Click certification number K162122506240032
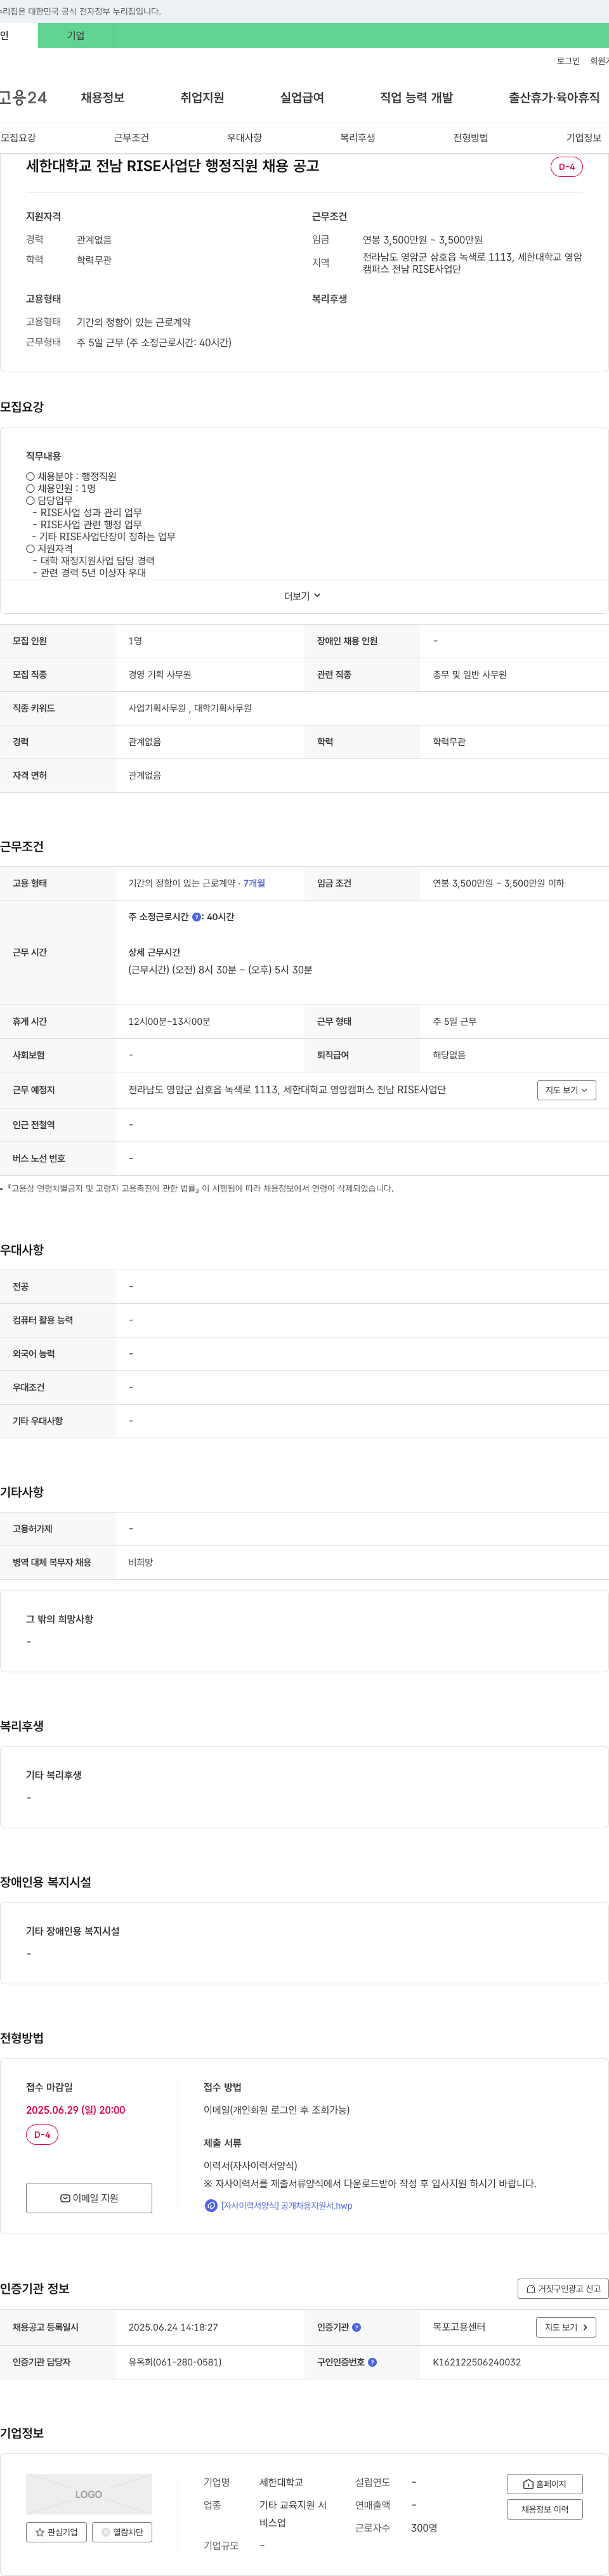This screenshot has width=609, height=2576. (x=476, y=2362)
